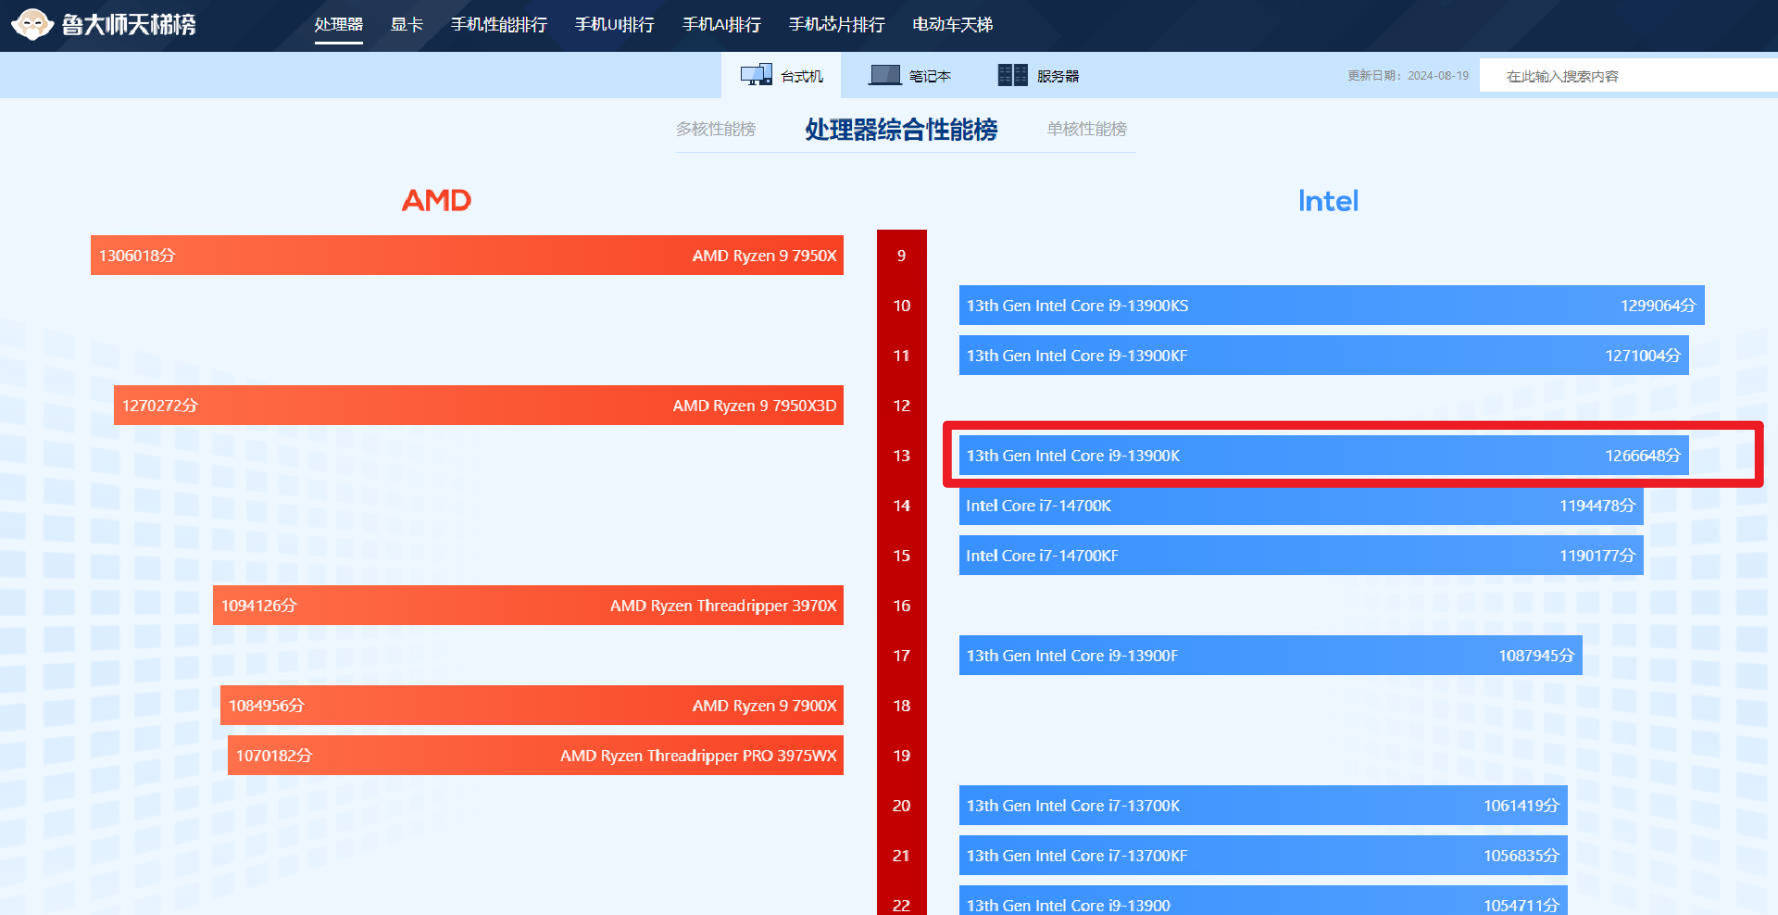The image size is (1778, 915).
Task: Select the 多核性能榜 tab
Action: [716, 129]
